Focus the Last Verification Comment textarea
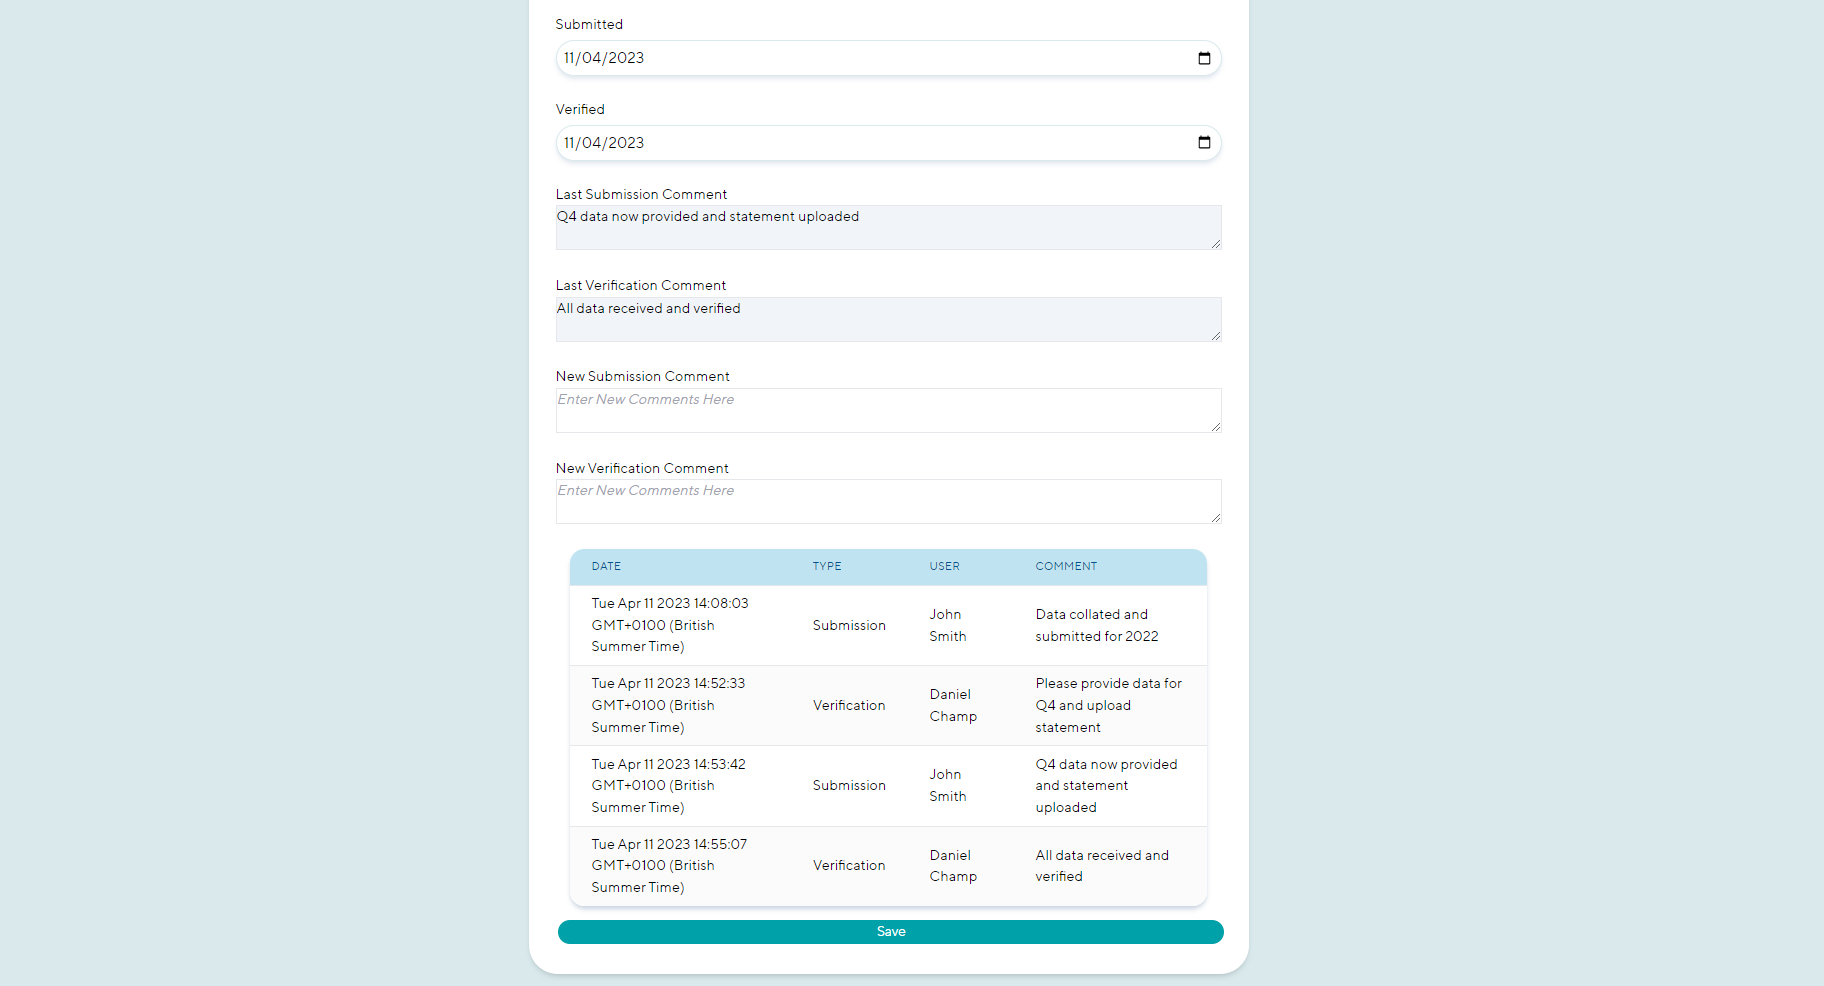1824x986 pixels. (888, 320)
